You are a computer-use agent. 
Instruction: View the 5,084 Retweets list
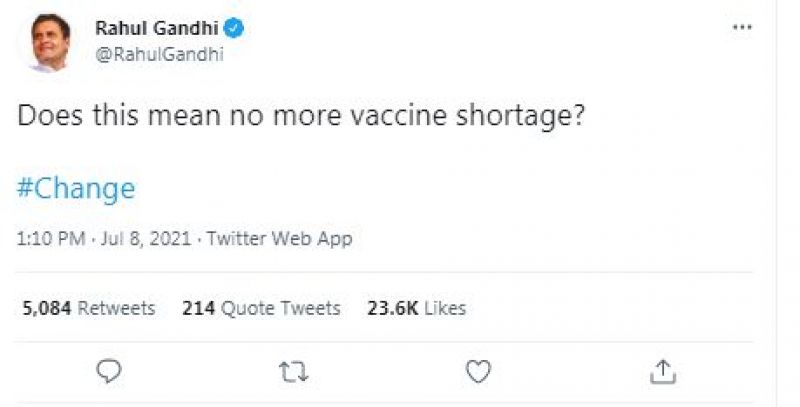tap(88, 308)
